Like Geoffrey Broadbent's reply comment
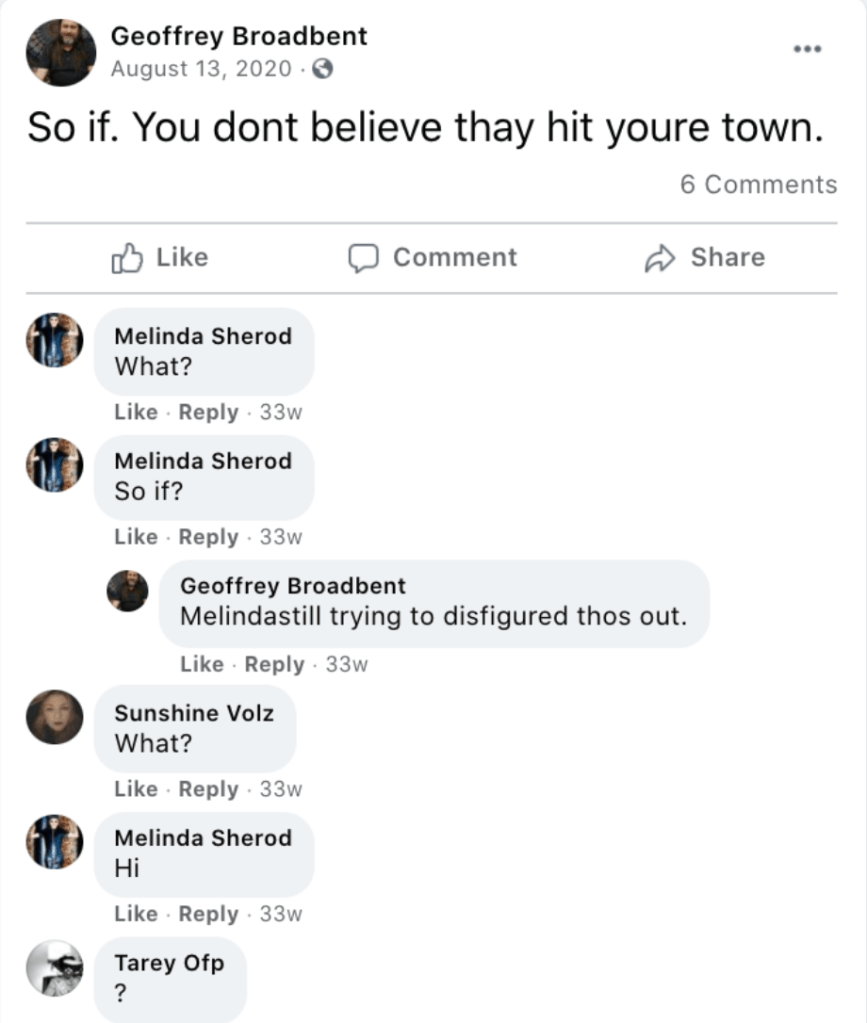 pos(202,664)
